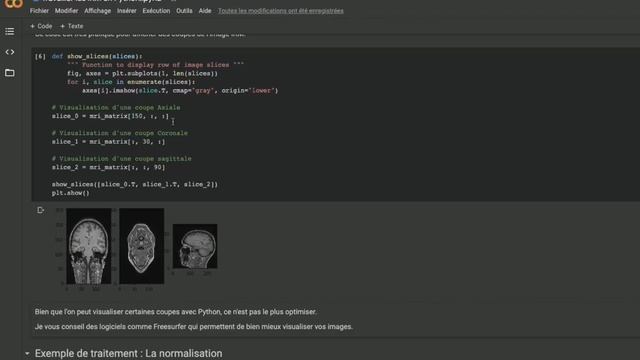The height and width of the screenshot is (360, 640).
Task: Open the Exécution menu
Action: [x=156, y=11]
